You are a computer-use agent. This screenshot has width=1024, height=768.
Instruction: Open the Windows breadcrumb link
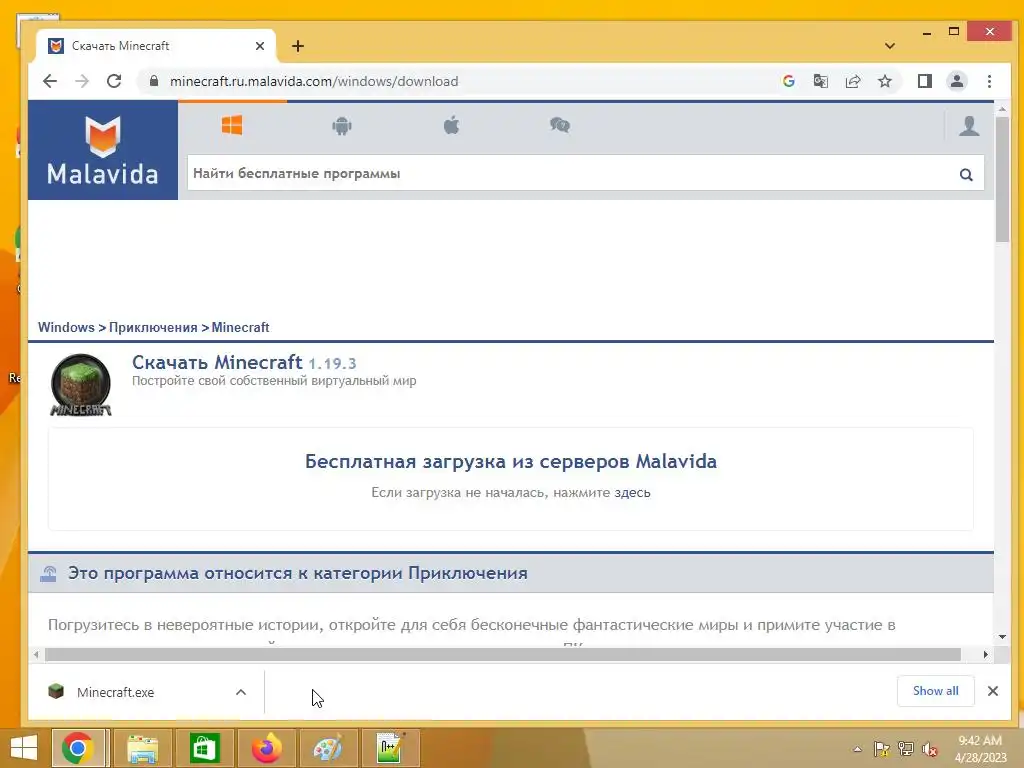tap(66, 327)
